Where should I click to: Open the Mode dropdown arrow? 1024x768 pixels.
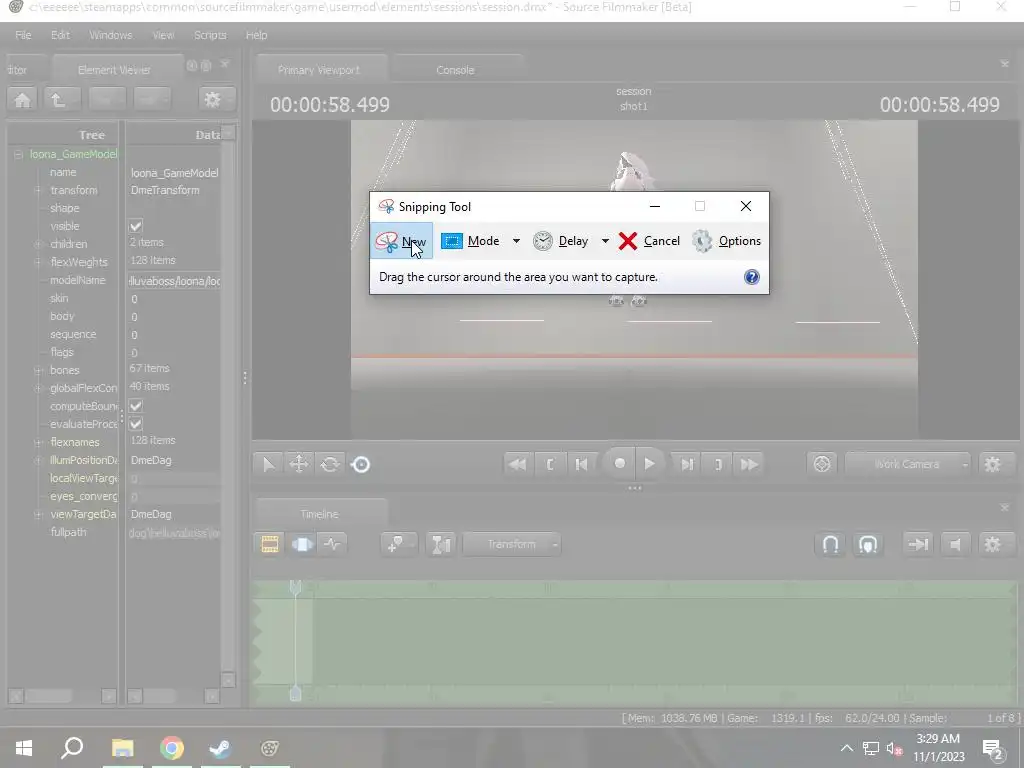516,241
